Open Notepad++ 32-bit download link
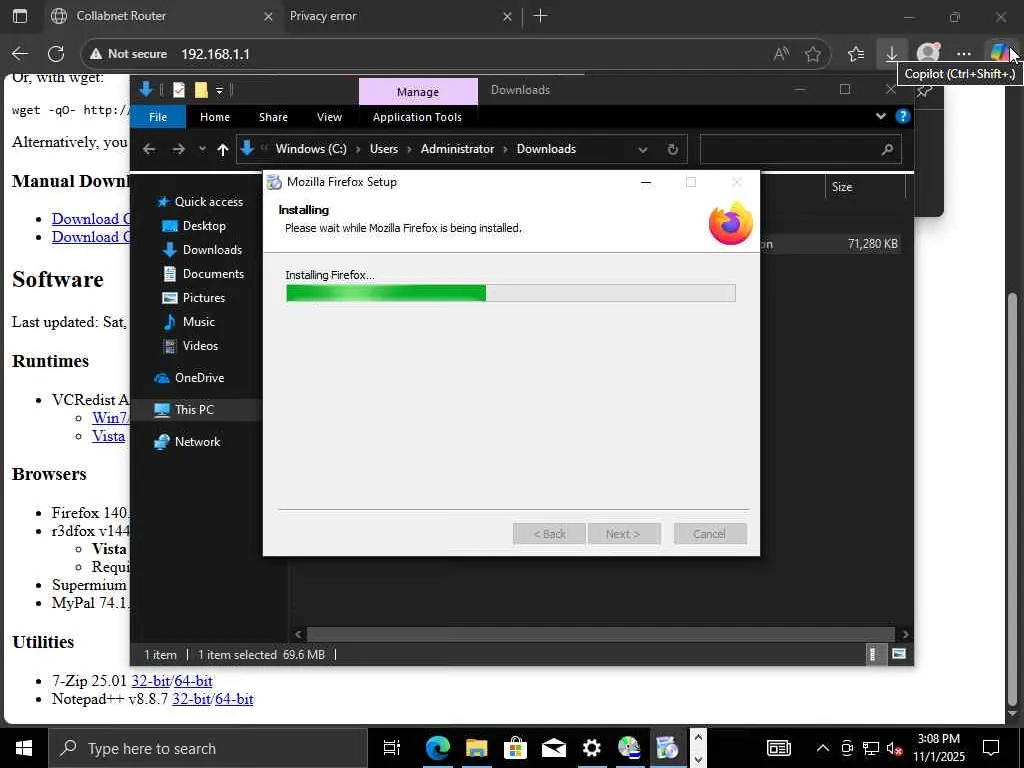This screenshot has width=1024, height=768. click(x=191, y=699)
